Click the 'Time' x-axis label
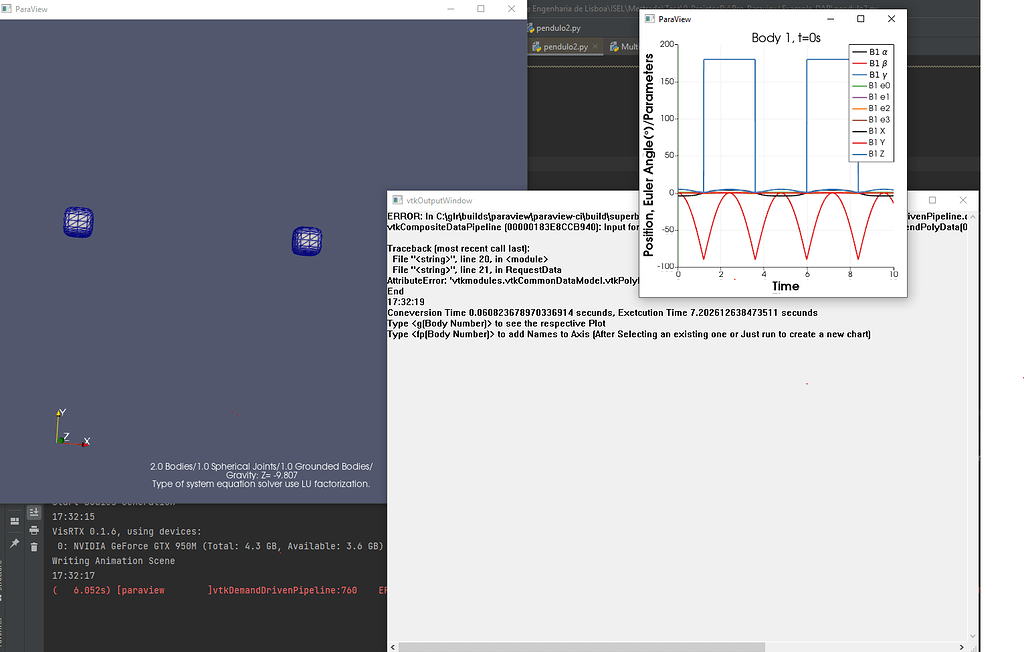1024x652 pixels. tap(786, 286)
